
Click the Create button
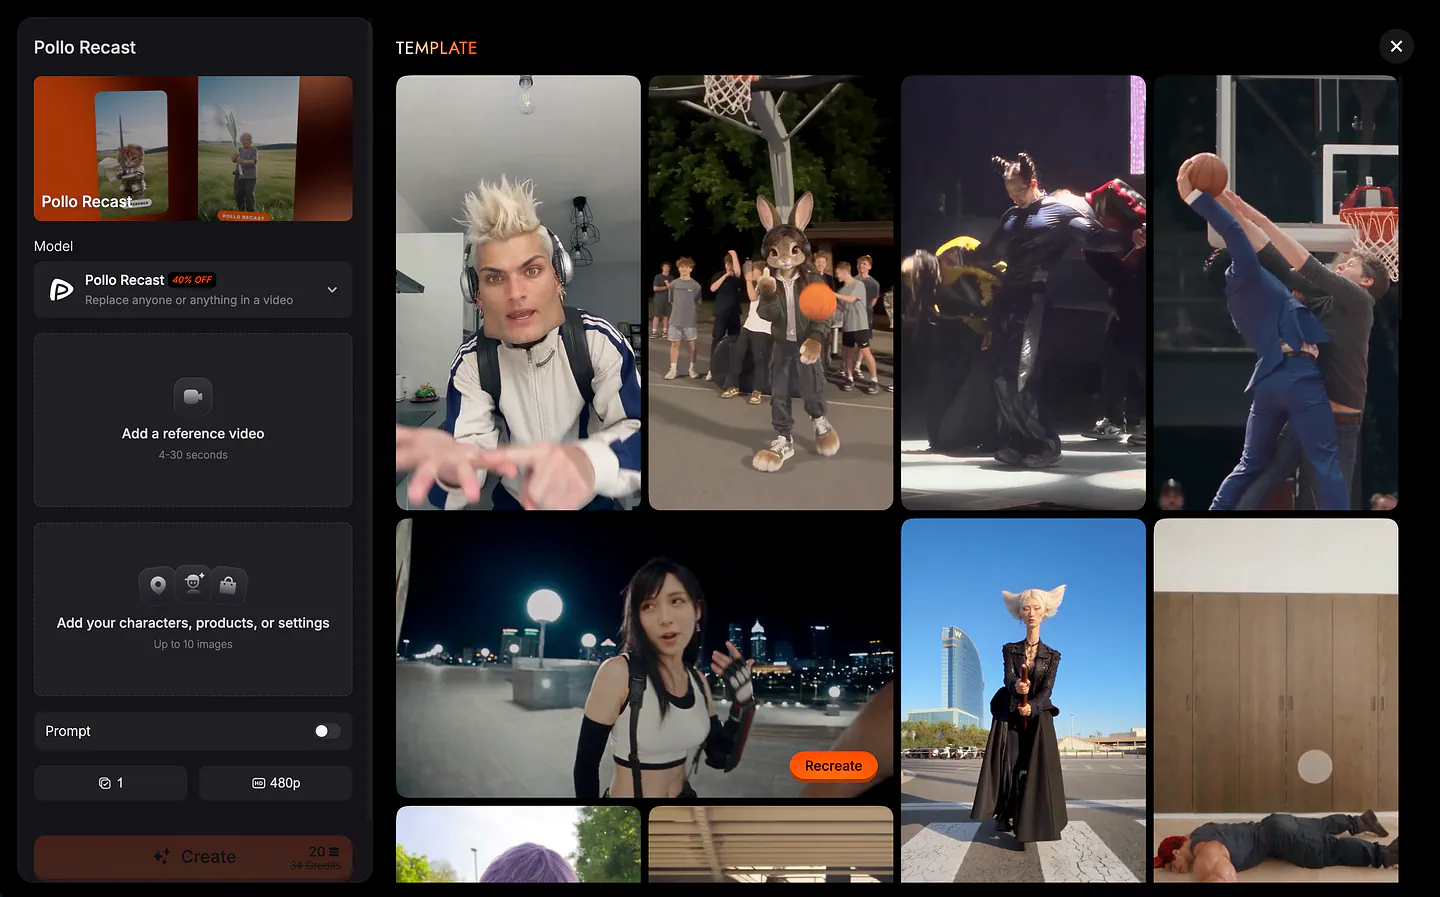point(193,857)
